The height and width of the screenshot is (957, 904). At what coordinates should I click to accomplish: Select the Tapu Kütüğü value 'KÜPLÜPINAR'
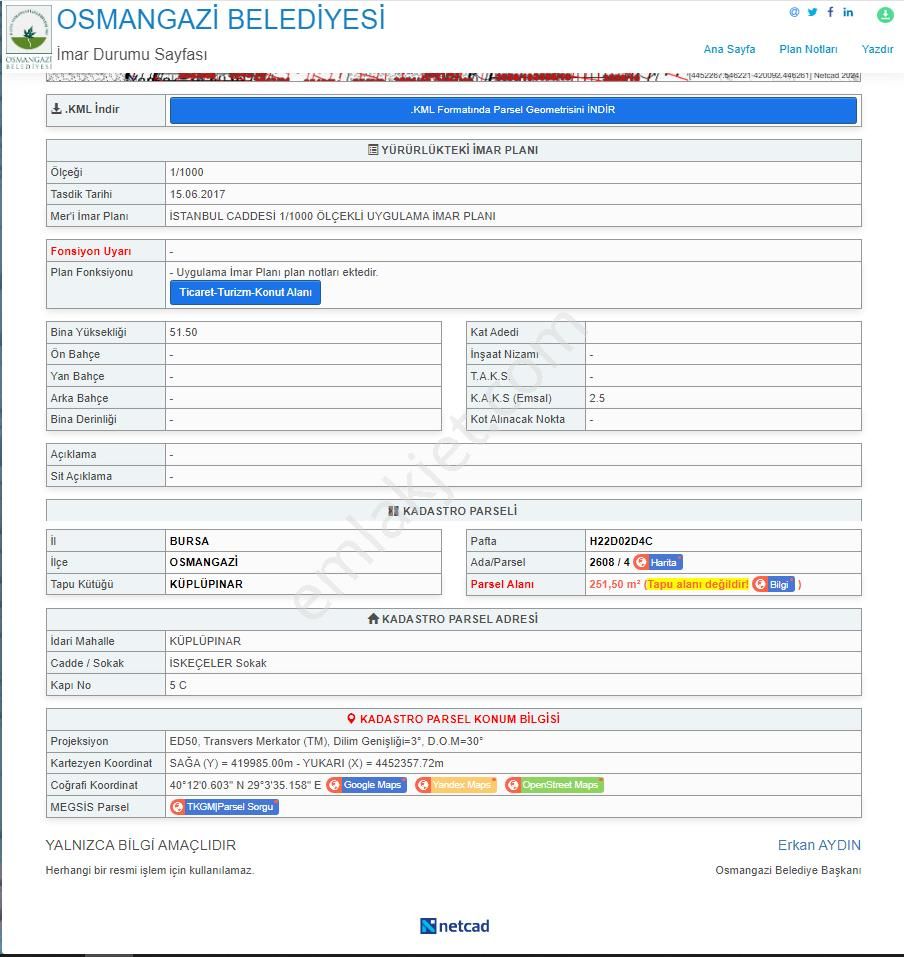(x=206, y=584)
